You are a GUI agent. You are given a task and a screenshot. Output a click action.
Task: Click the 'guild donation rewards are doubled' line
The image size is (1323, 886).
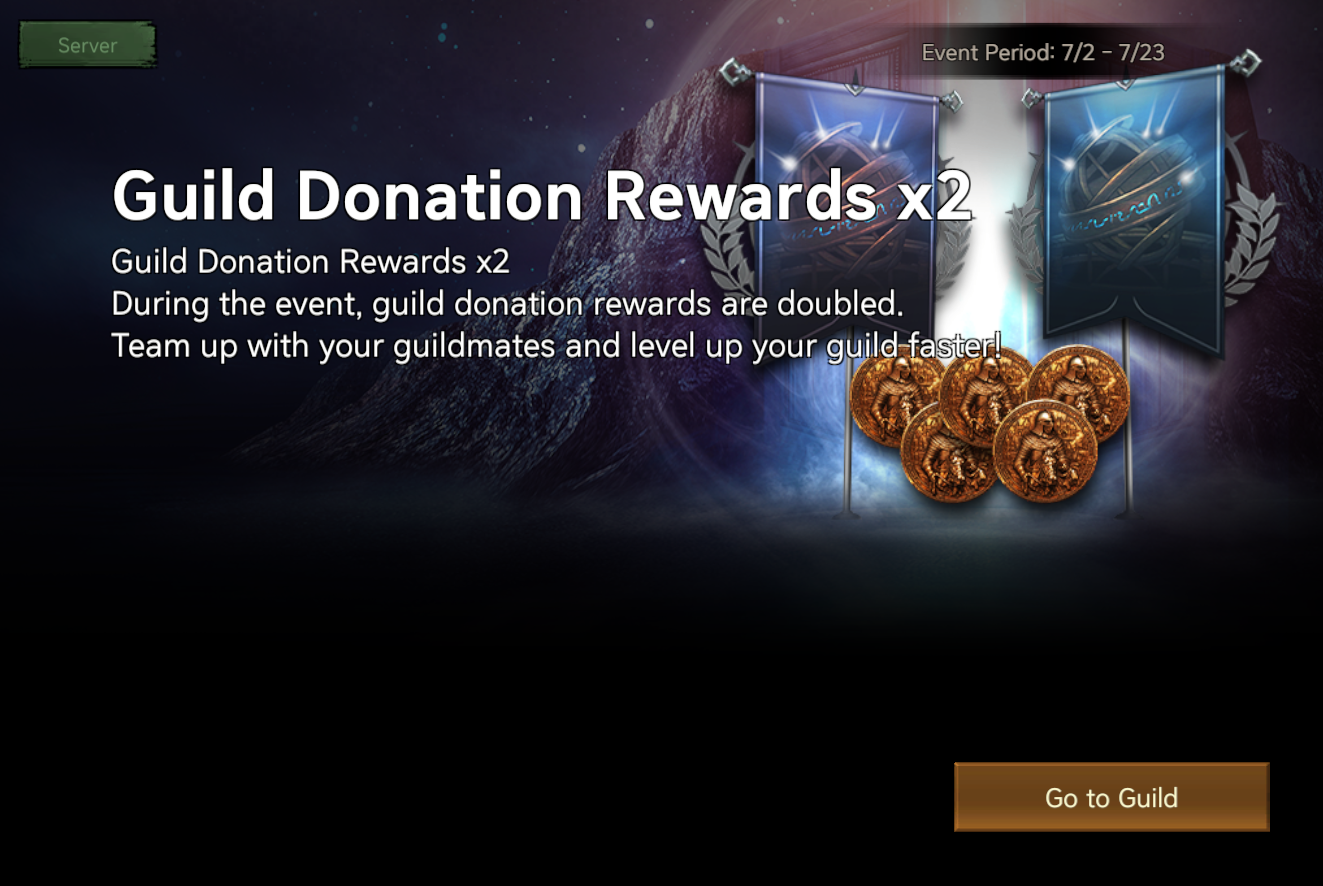[507, 303]
